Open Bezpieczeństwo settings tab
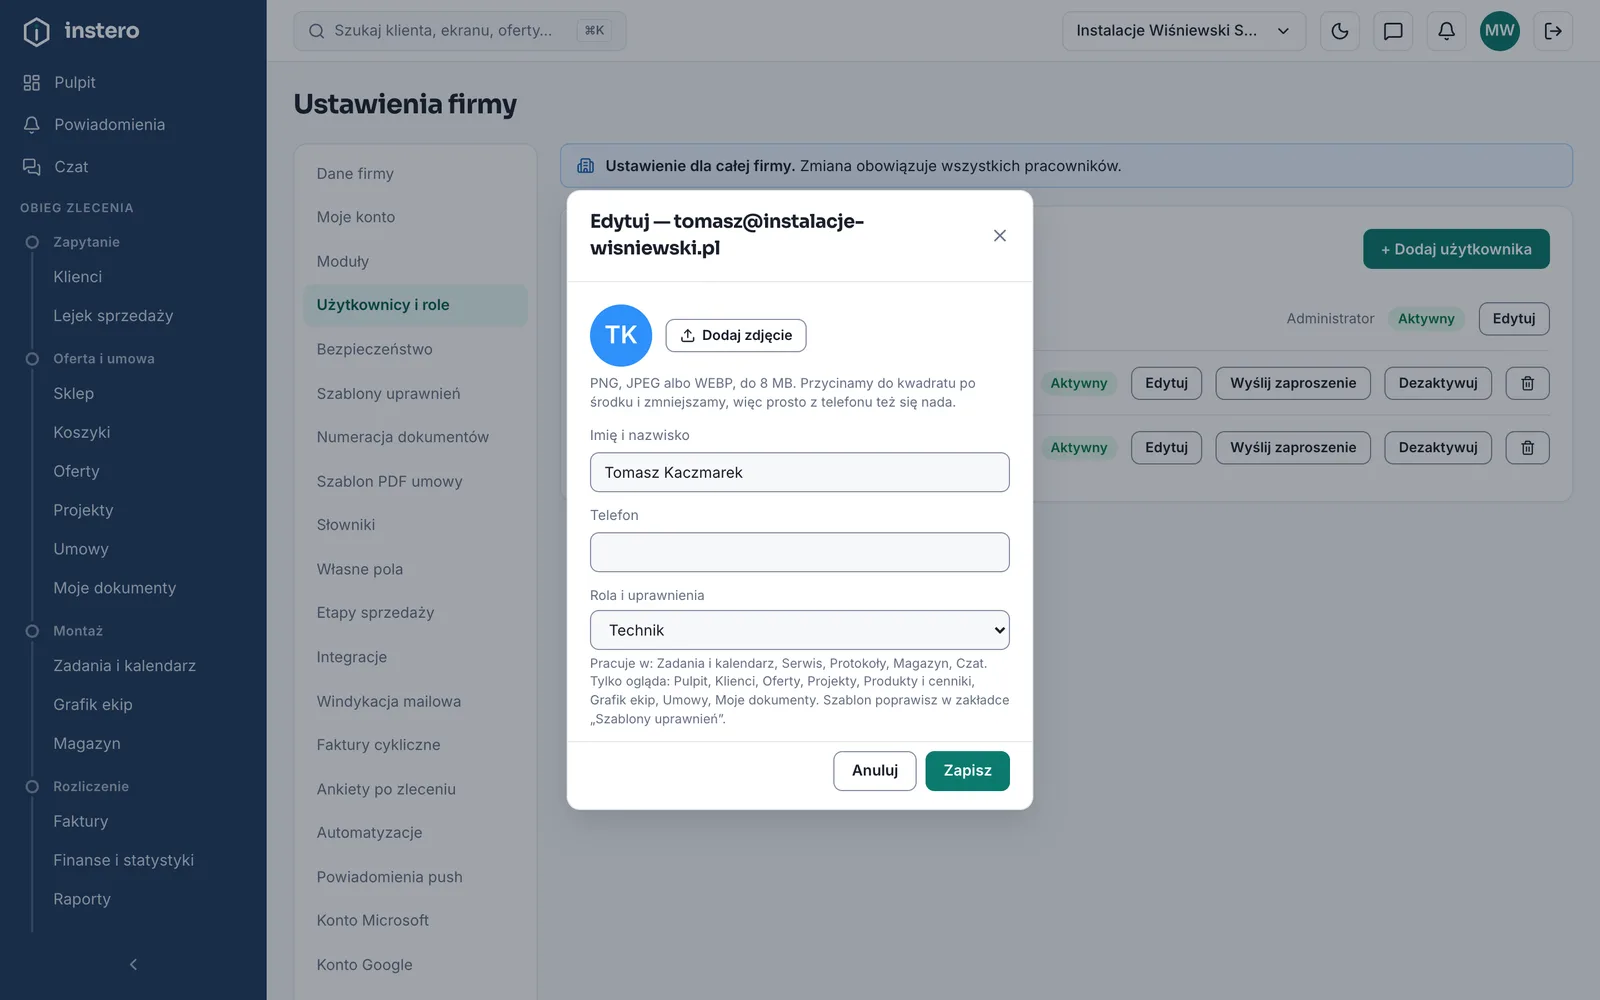Screen dimensions: 1600x1000 click(415, 349)
